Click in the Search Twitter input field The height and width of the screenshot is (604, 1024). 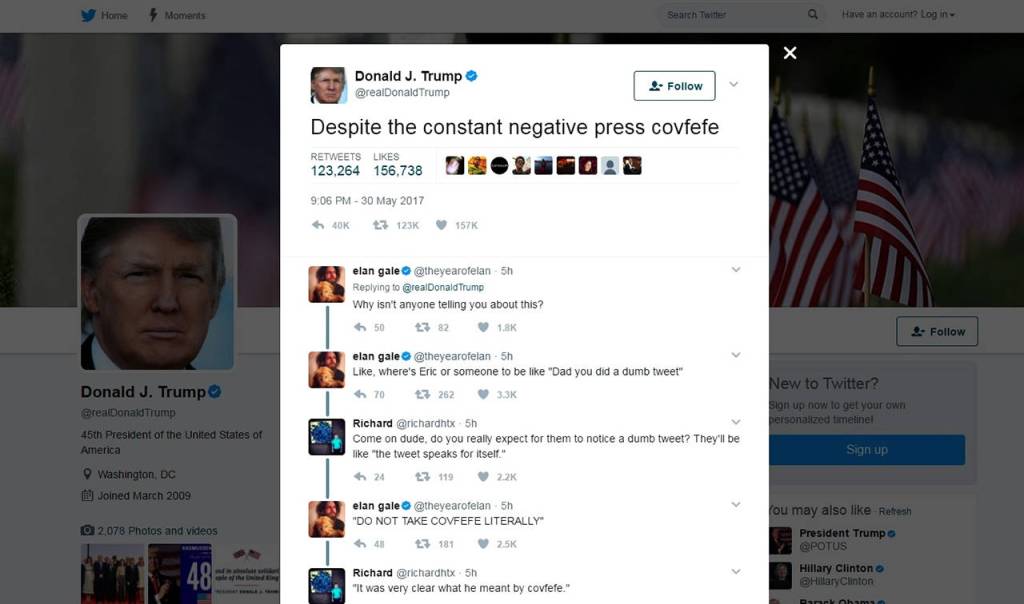(731, 14)
